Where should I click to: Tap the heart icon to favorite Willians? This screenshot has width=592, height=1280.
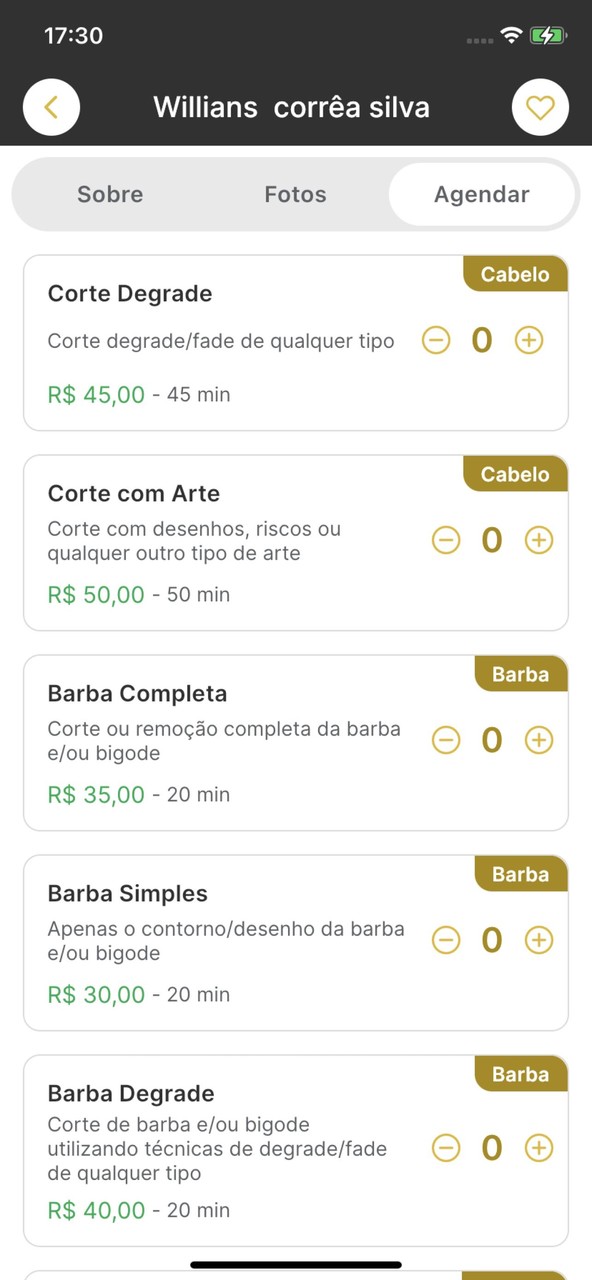coord(540,107)
